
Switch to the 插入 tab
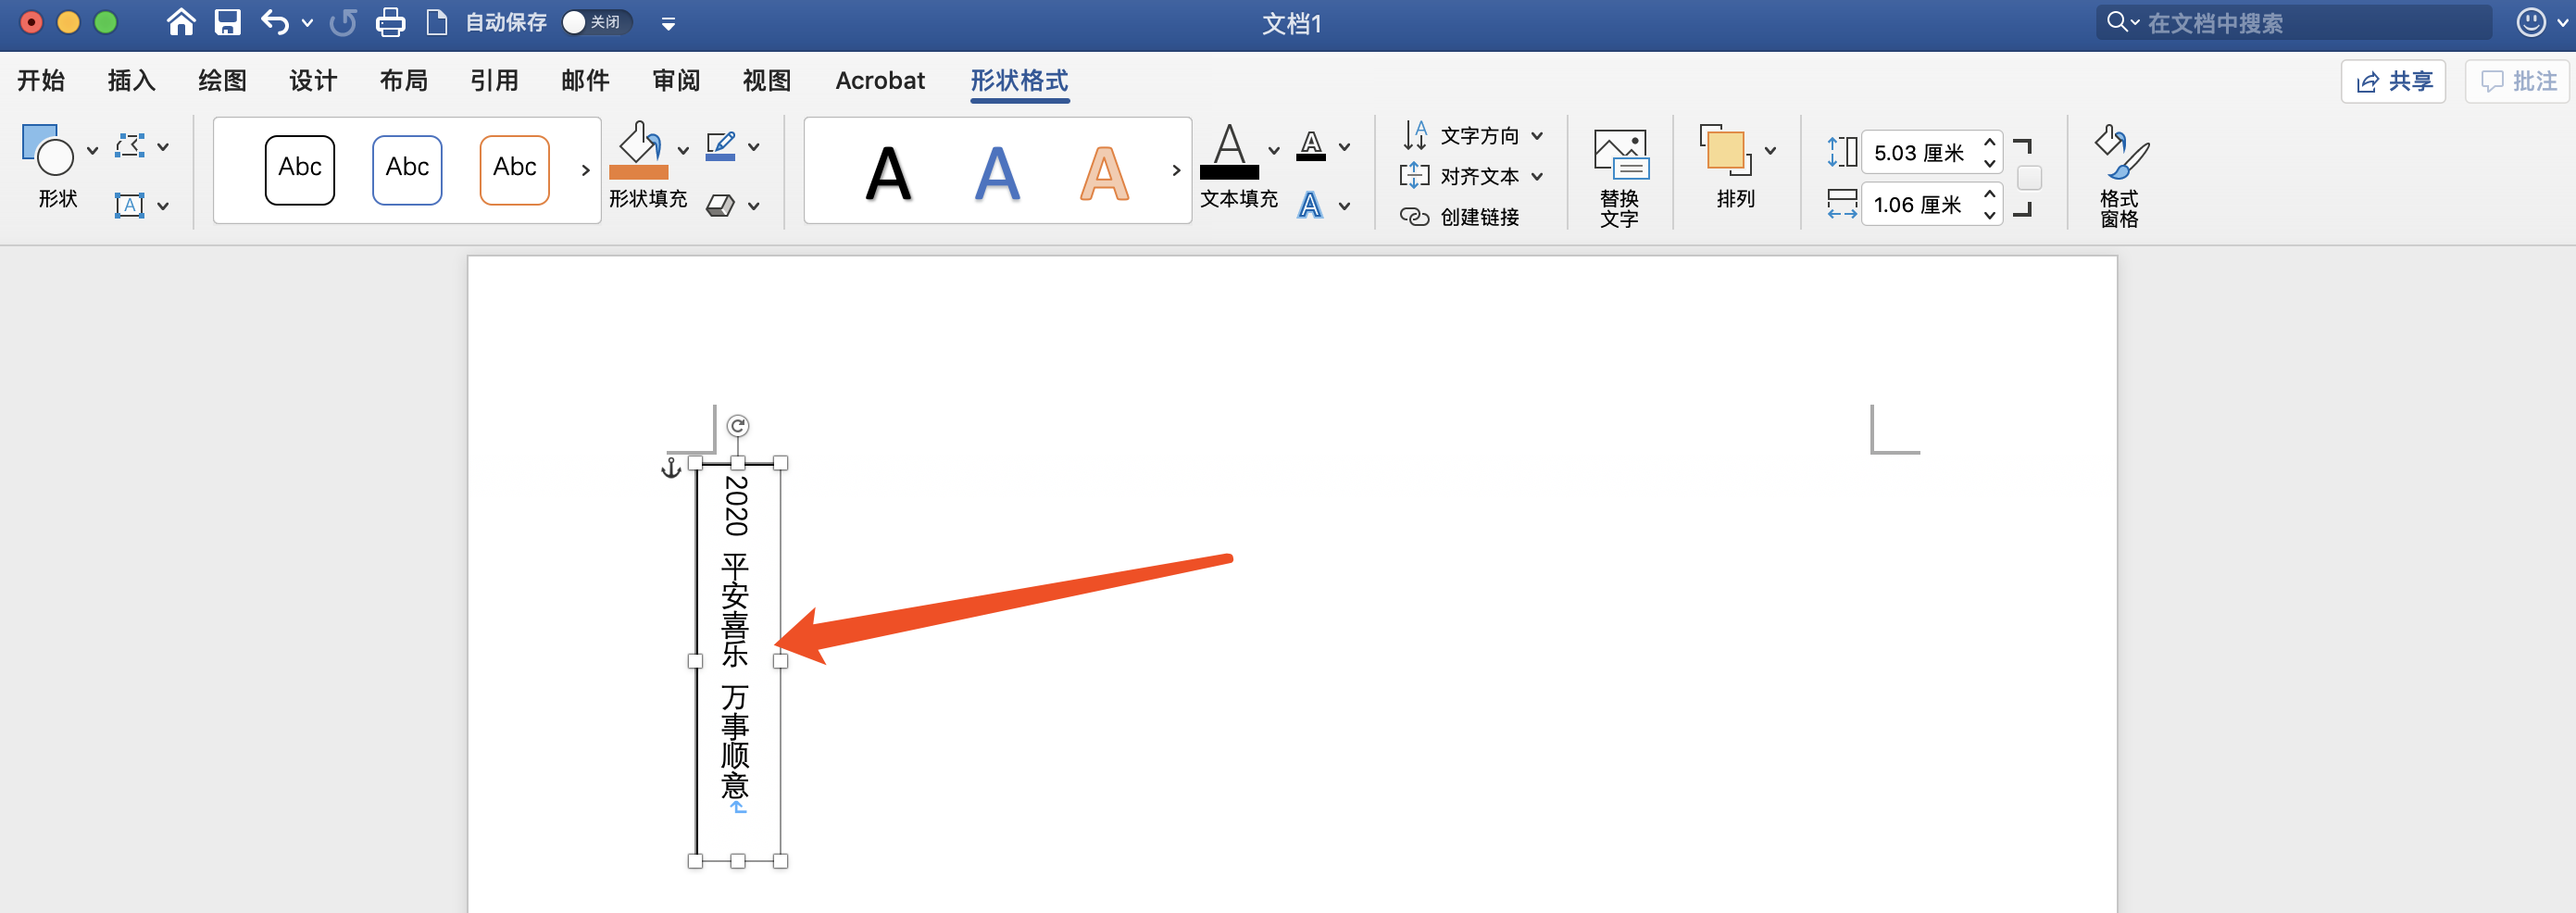point(132,80)
